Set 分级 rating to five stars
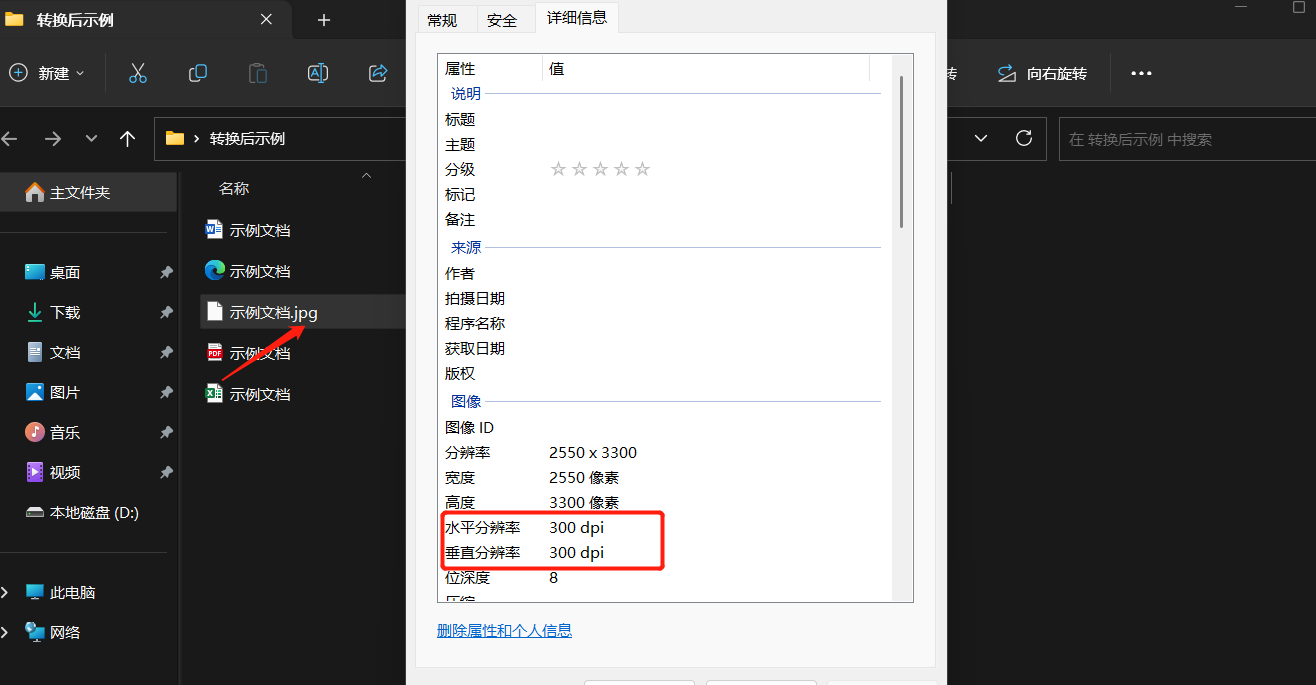 tap(642, 169)
